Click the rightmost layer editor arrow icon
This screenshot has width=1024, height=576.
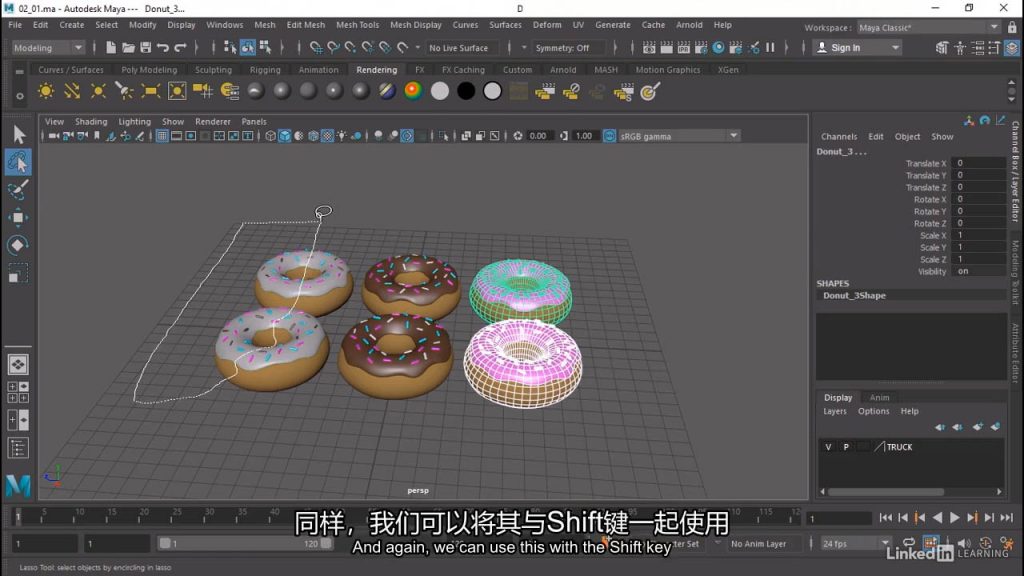coord(995,427)
